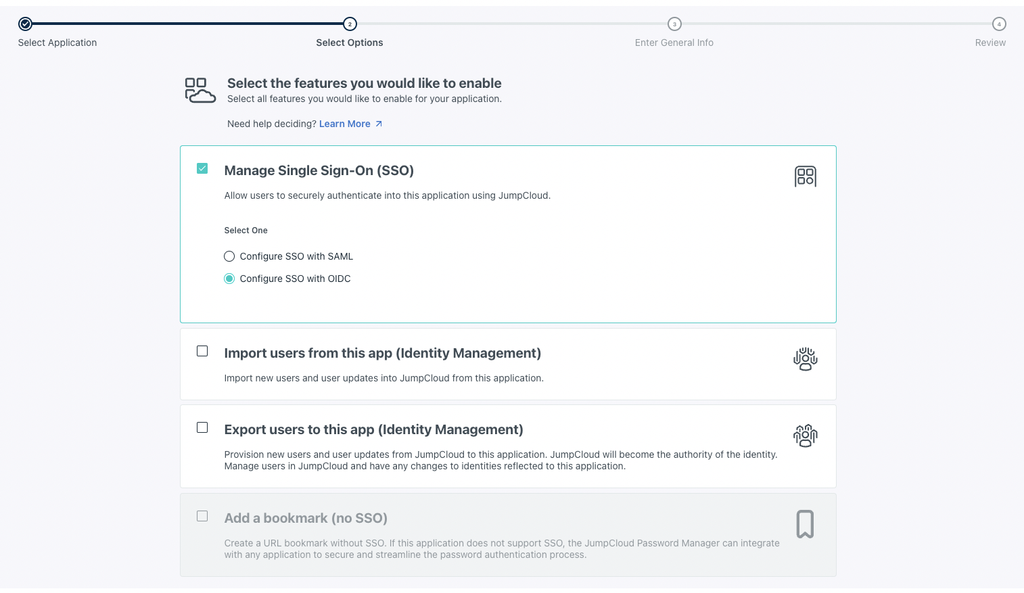1024x593 pixels.
Task: Click the export users identity icon
Action: 805,436
